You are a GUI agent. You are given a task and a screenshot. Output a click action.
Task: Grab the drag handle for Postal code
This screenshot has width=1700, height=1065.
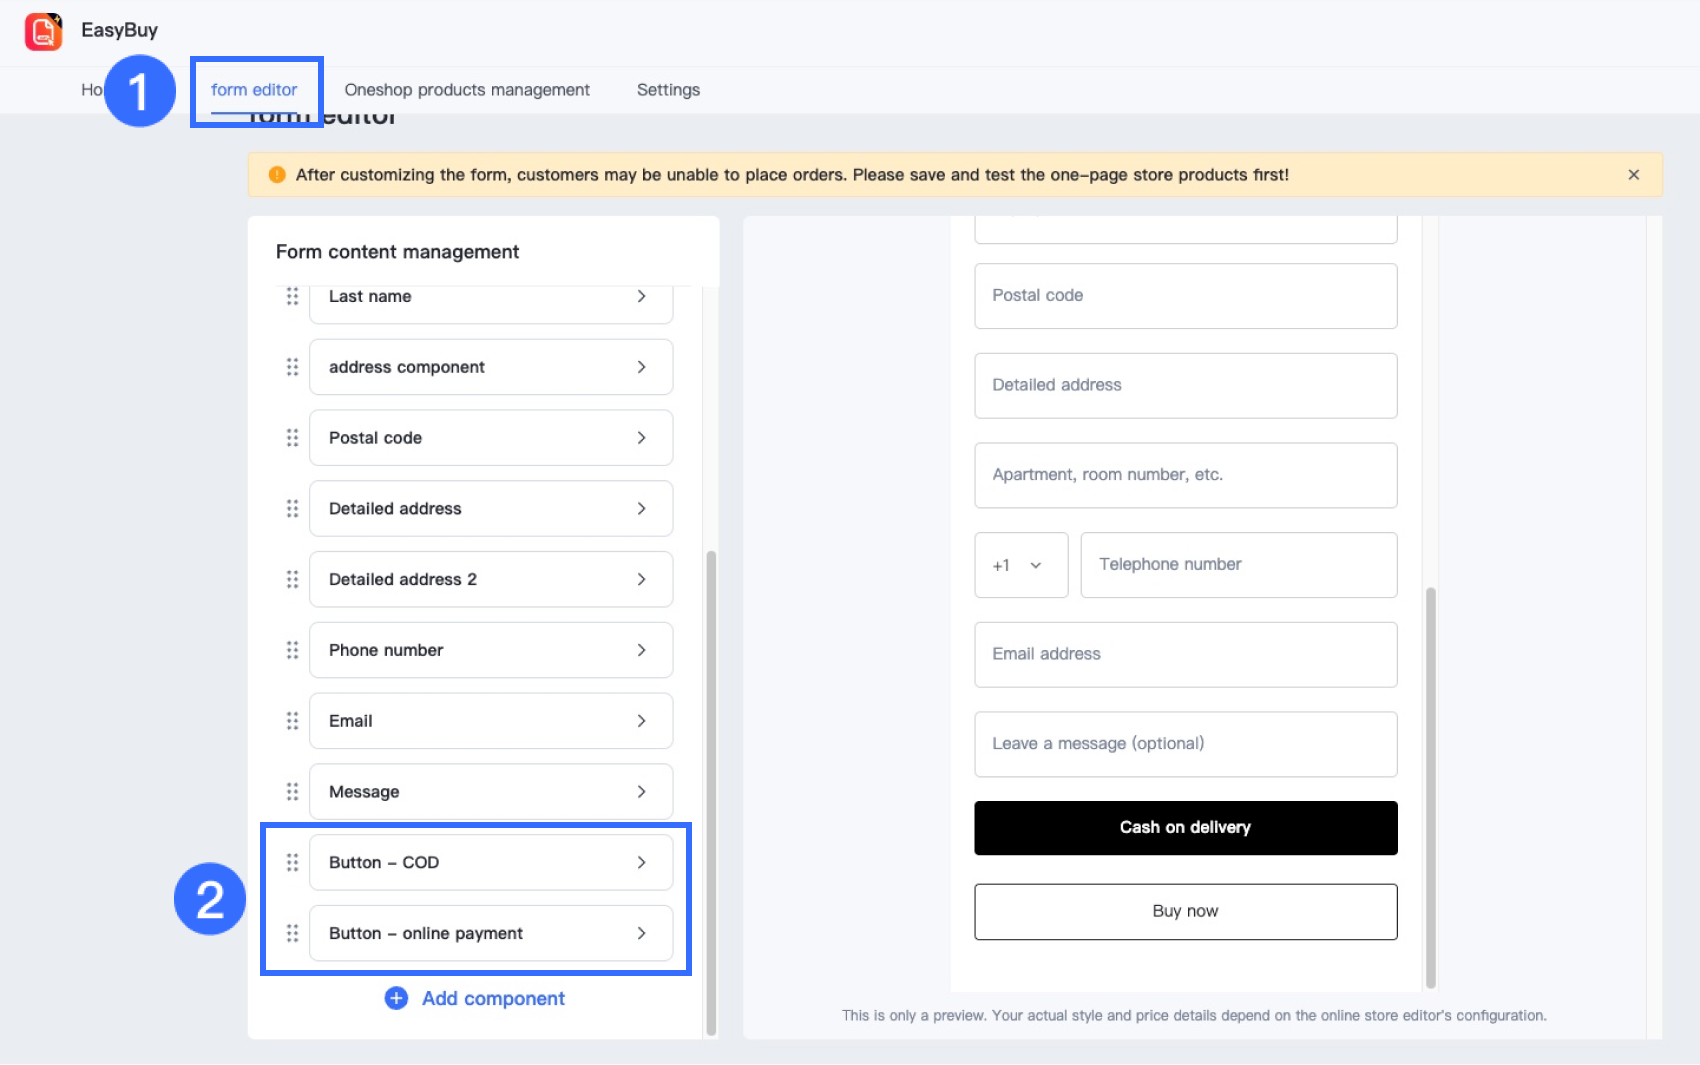coord(292,438)
